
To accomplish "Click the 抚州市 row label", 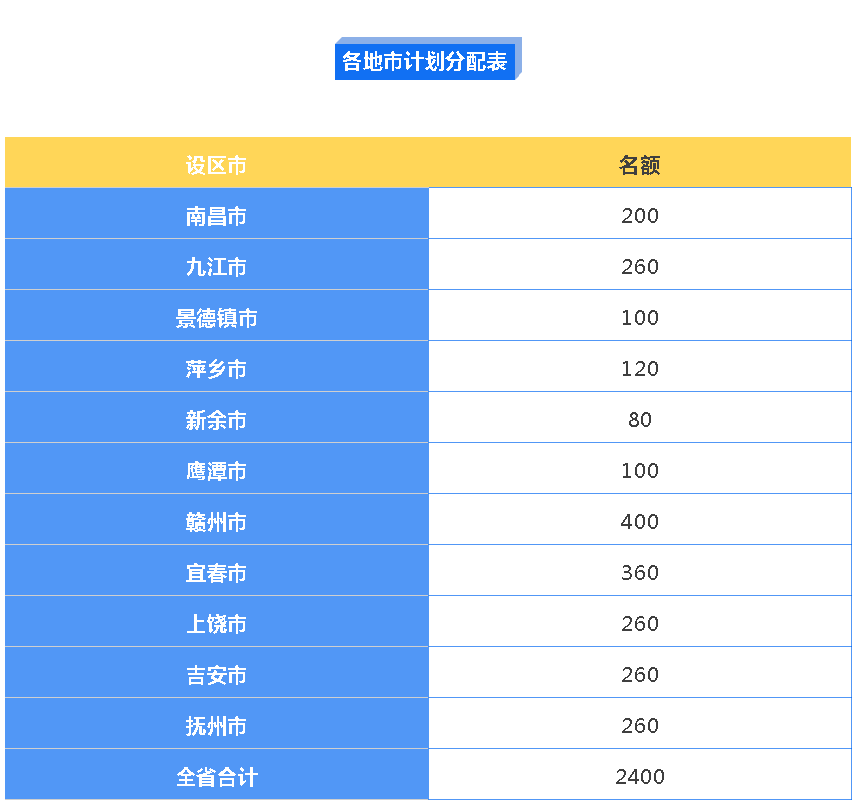I will coord(216,726).
